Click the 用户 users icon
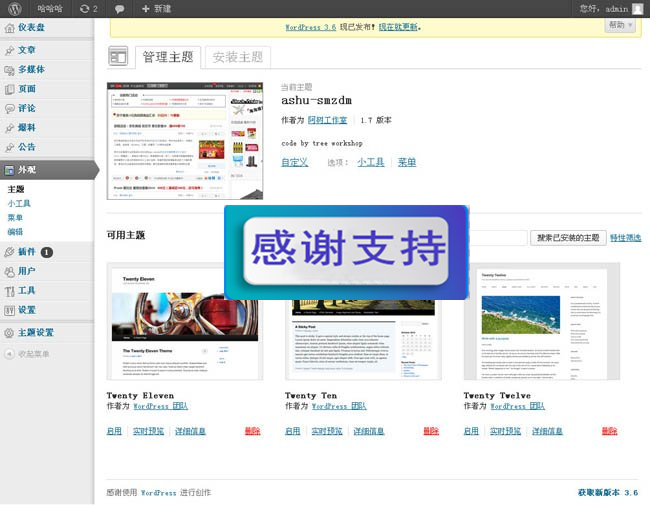 pyautogui.click(x=9, y=272)
